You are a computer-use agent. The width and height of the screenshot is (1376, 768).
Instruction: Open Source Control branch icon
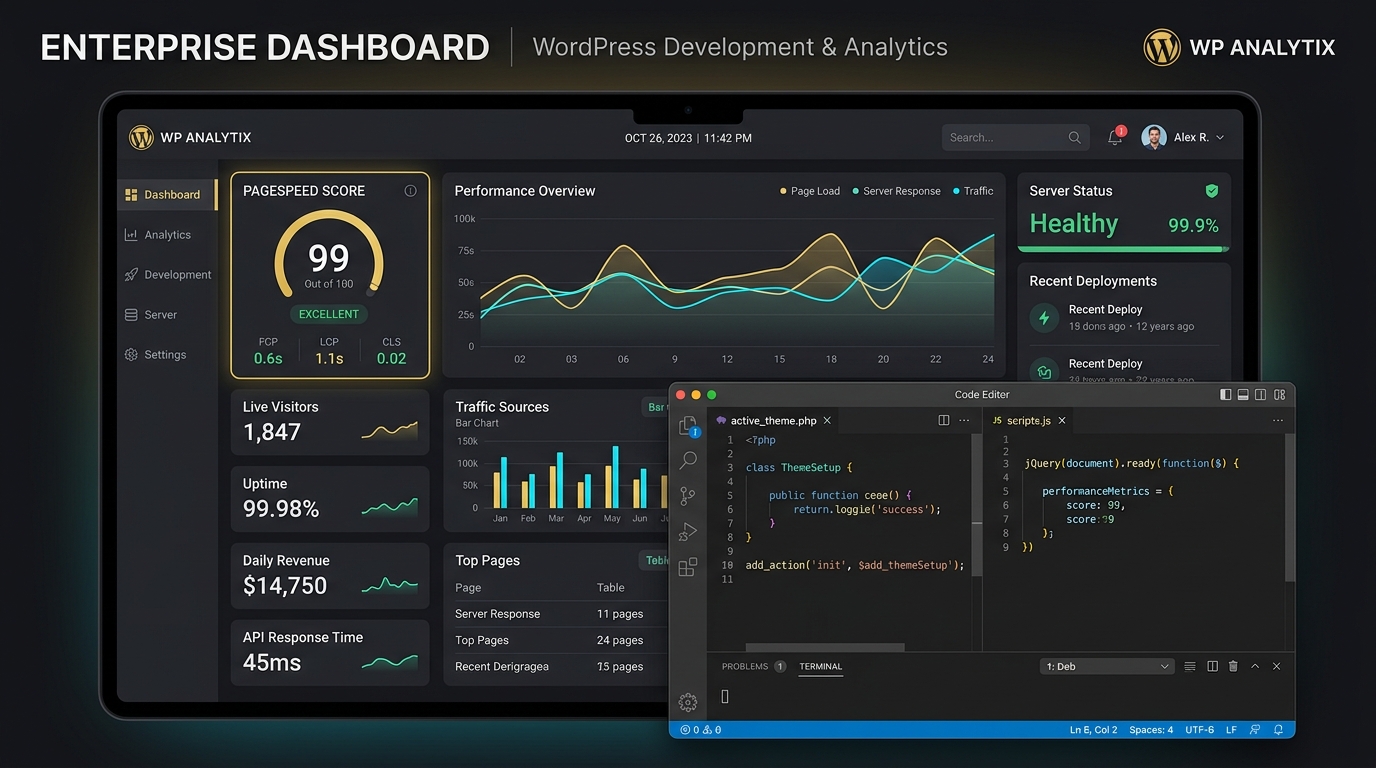click(x=688, y=496)
